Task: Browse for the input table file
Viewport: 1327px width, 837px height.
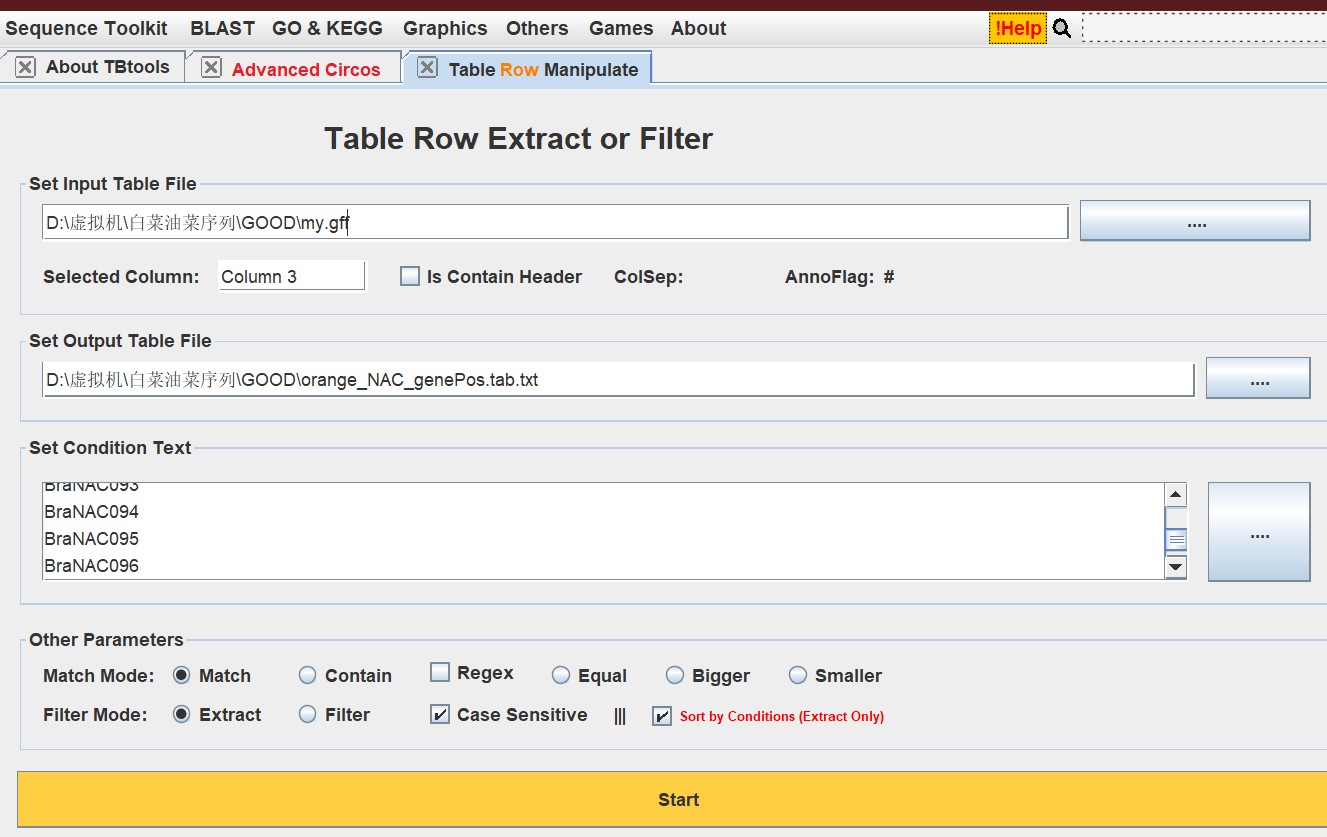Action: coord(1195,220)
